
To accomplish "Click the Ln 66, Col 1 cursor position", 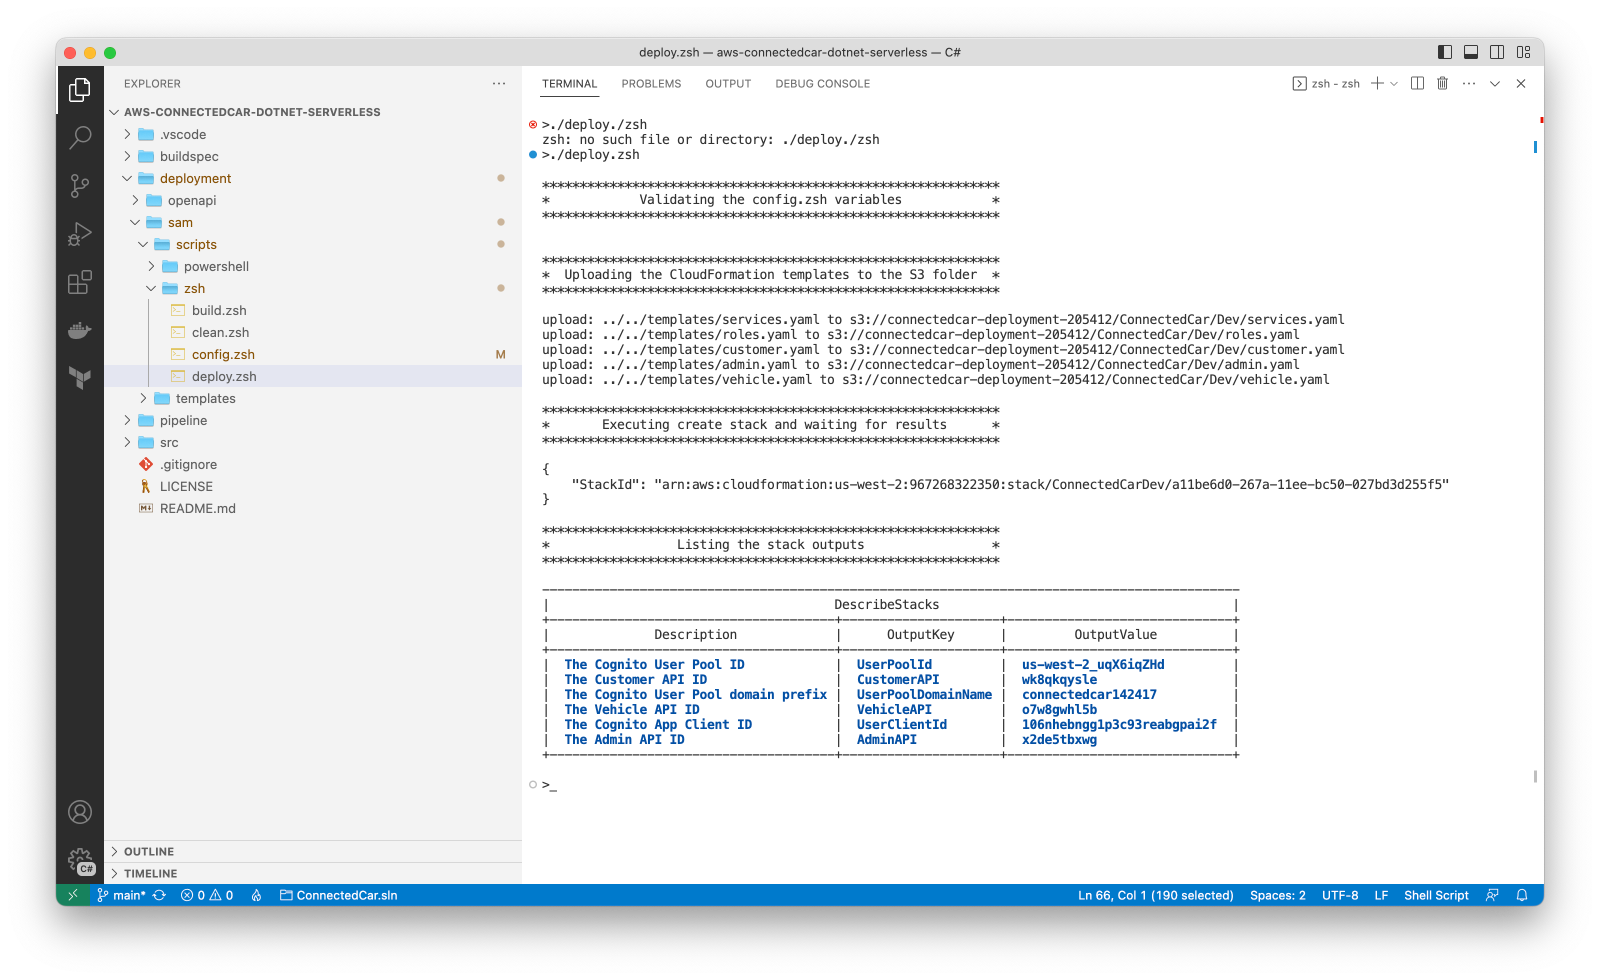I will click(x=1156, y=895).
